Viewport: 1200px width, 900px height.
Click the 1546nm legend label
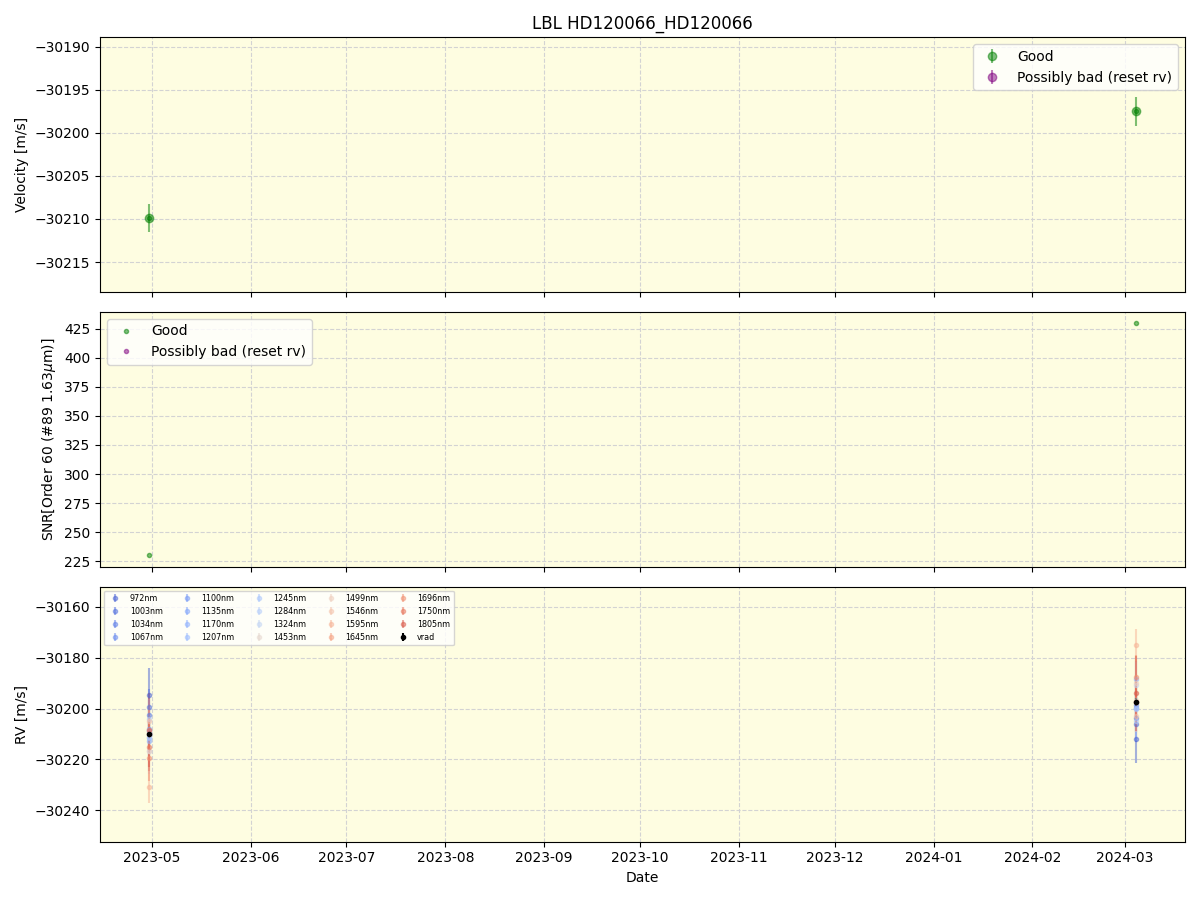[x=362, y=611]
